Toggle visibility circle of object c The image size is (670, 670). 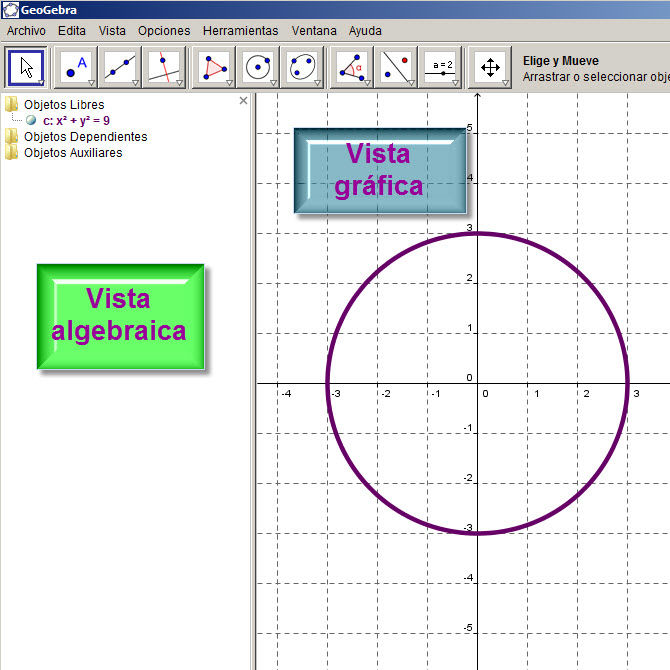tap(32, 120)
